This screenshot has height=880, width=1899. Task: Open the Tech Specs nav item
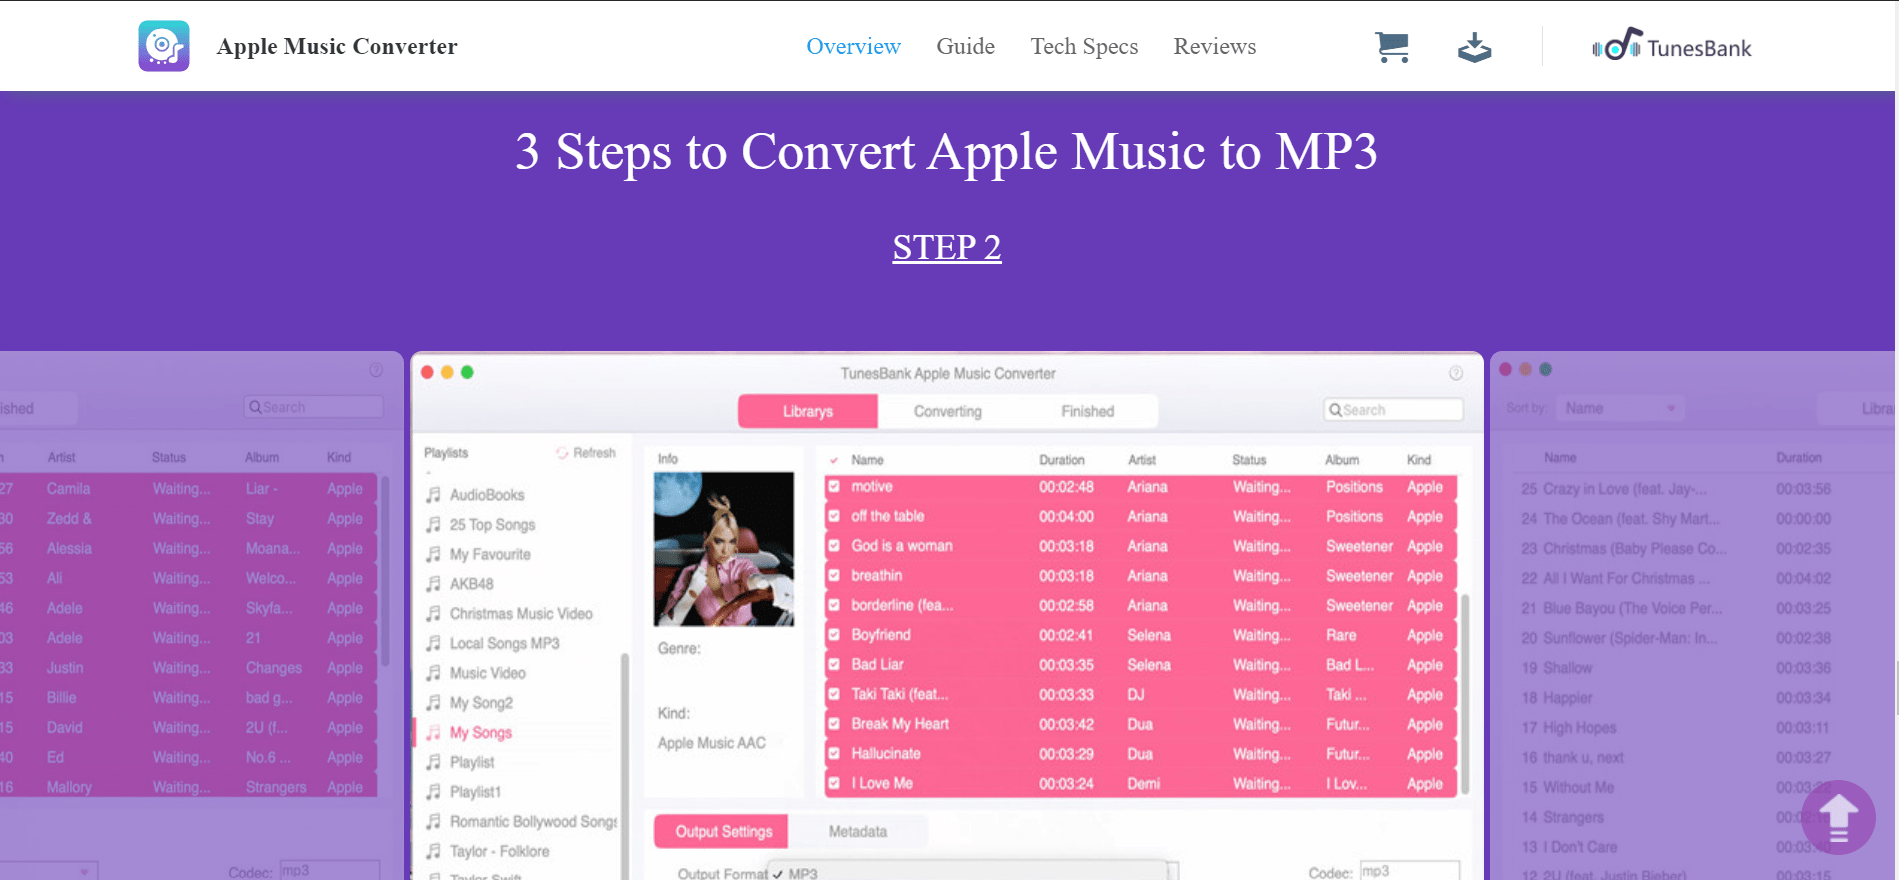[x=1084, y=47]
